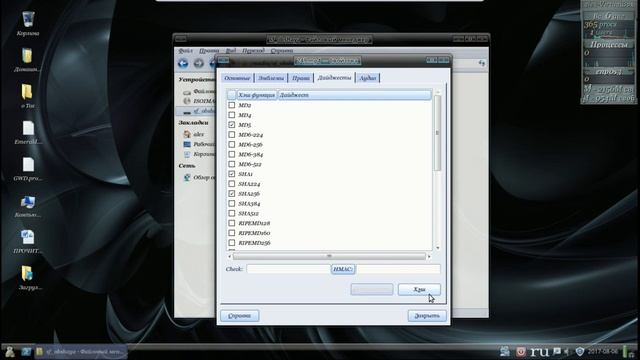Enable the RIPEMD160 hash checkbox

point(231,233)
